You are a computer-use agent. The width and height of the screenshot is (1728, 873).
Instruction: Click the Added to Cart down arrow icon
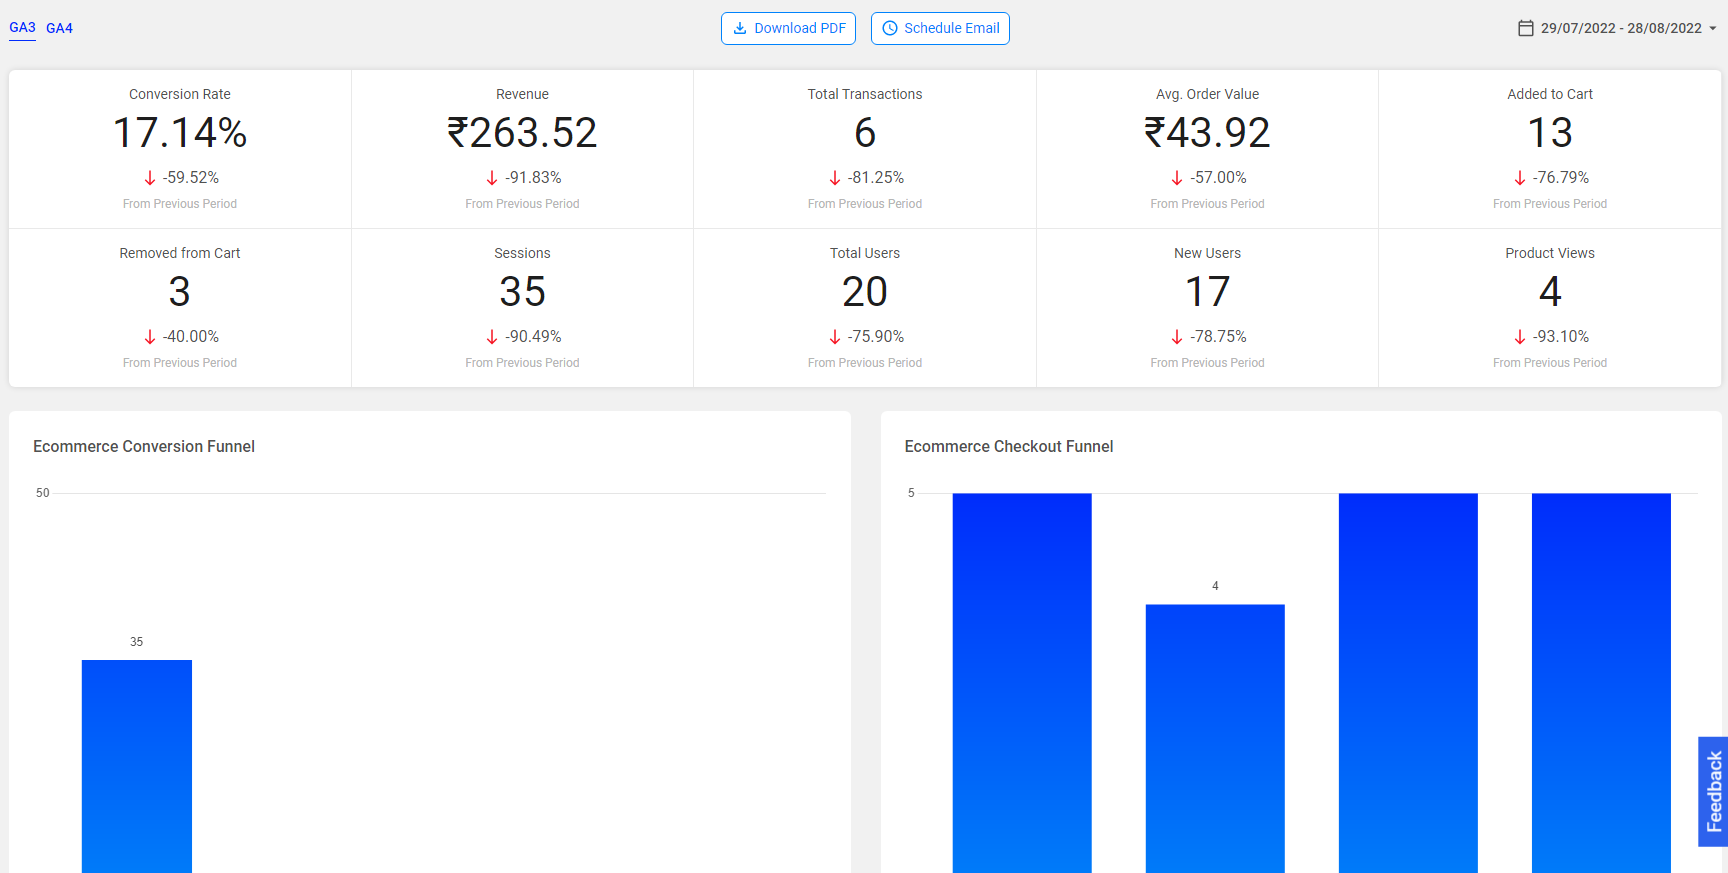pos(1520,178)
